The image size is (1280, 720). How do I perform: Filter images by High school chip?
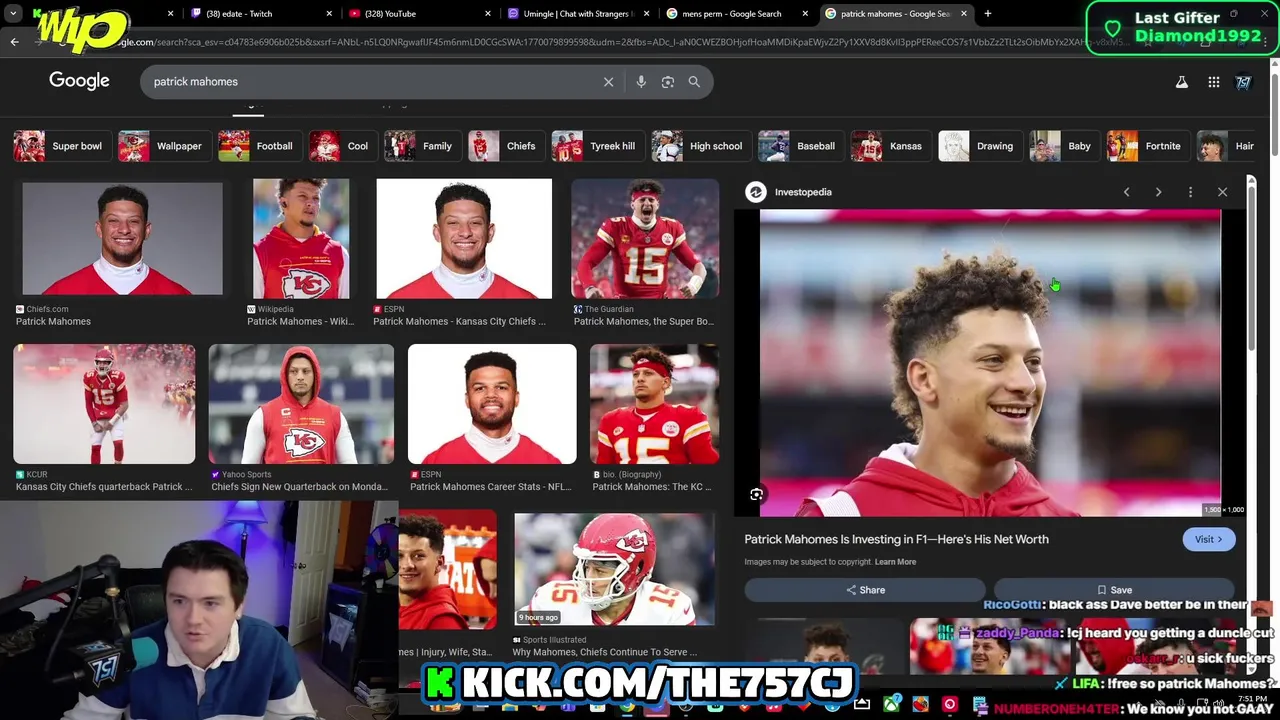click(x=701, y=146)
